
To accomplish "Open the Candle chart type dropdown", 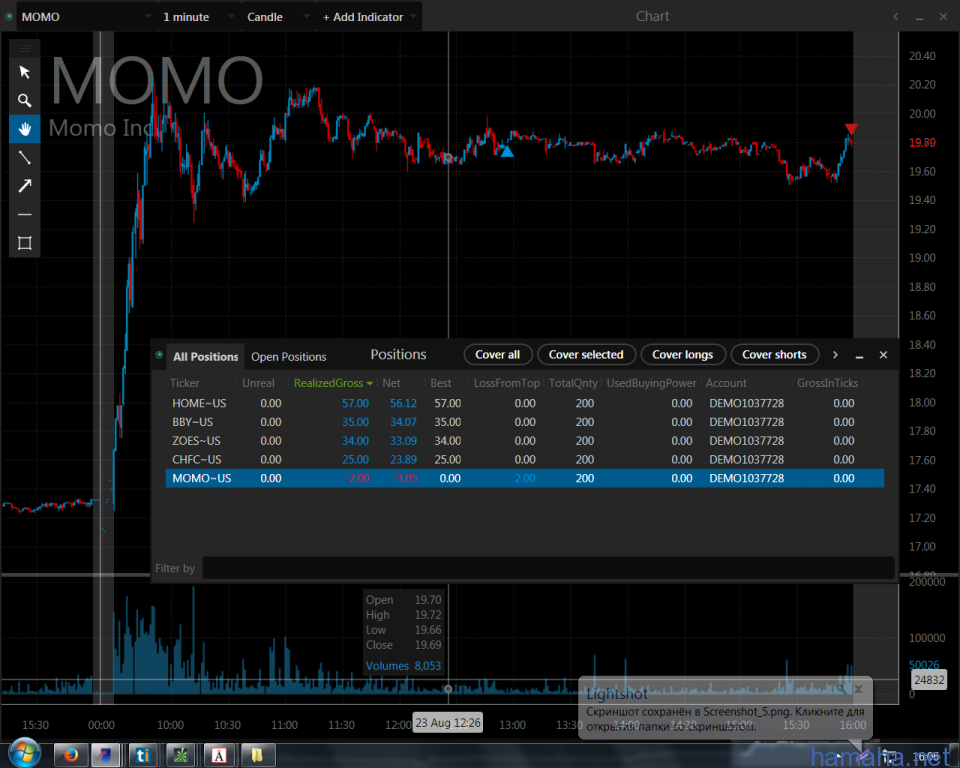I will tap(277, 17).
